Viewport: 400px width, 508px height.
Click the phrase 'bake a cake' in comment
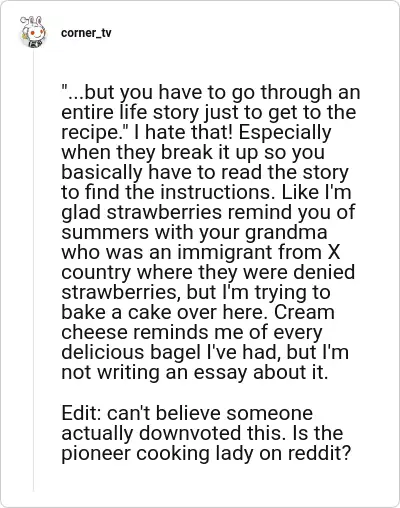point(116,312)
